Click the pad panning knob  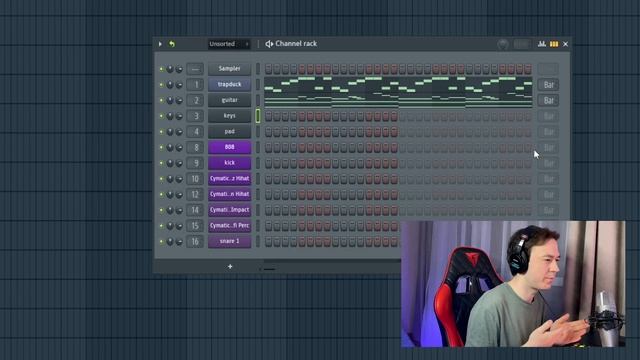click(170, 131)
